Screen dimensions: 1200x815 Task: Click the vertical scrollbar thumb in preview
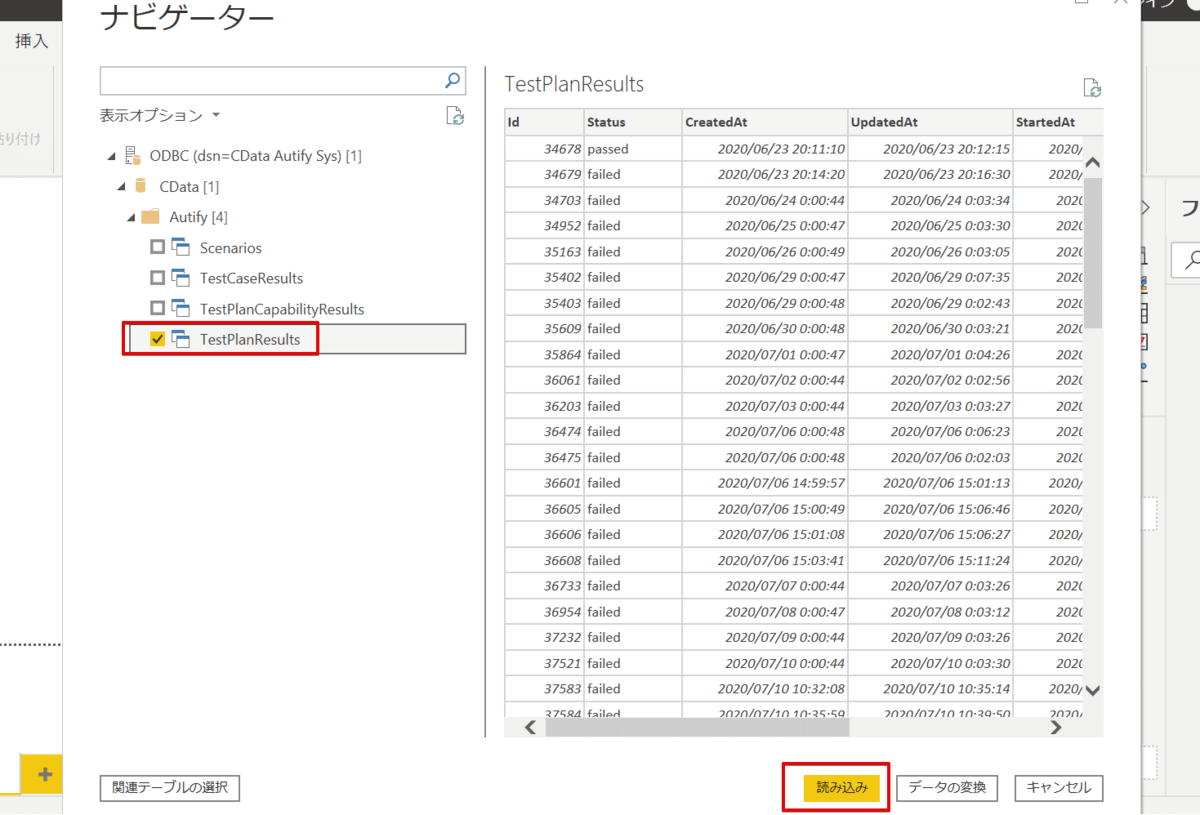pos(1093,252)
